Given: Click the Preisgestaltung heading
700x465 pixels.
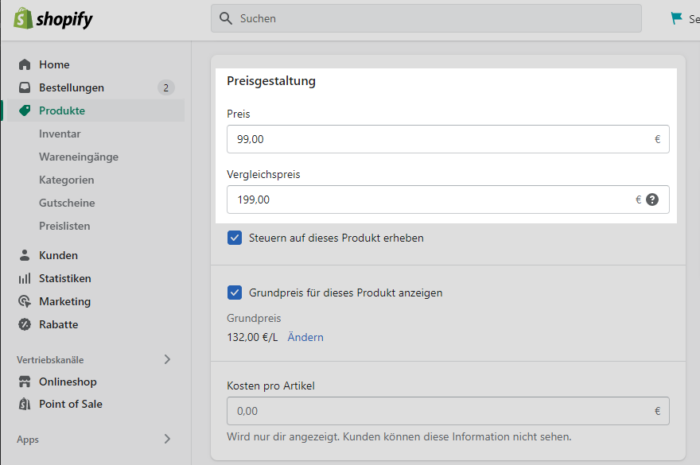Looking at the screenshot, I should (x=271, y=81).
